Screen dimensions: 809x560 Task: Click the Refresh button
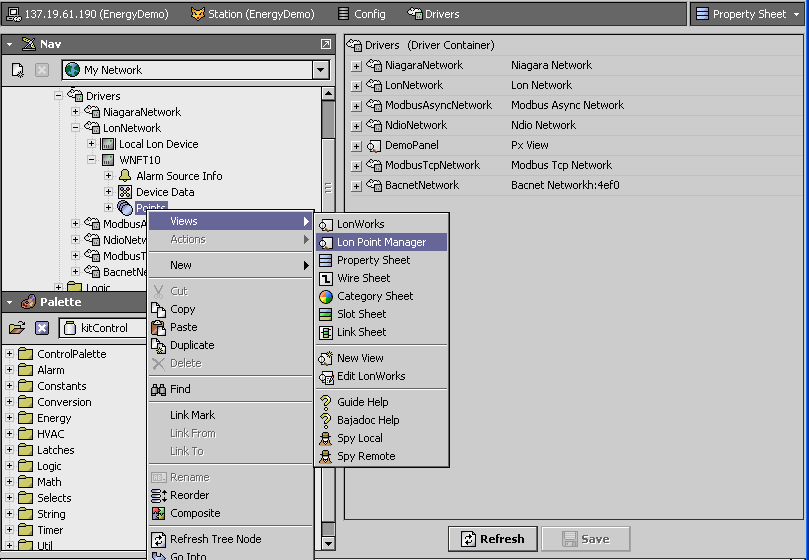(x=492, y=539)
